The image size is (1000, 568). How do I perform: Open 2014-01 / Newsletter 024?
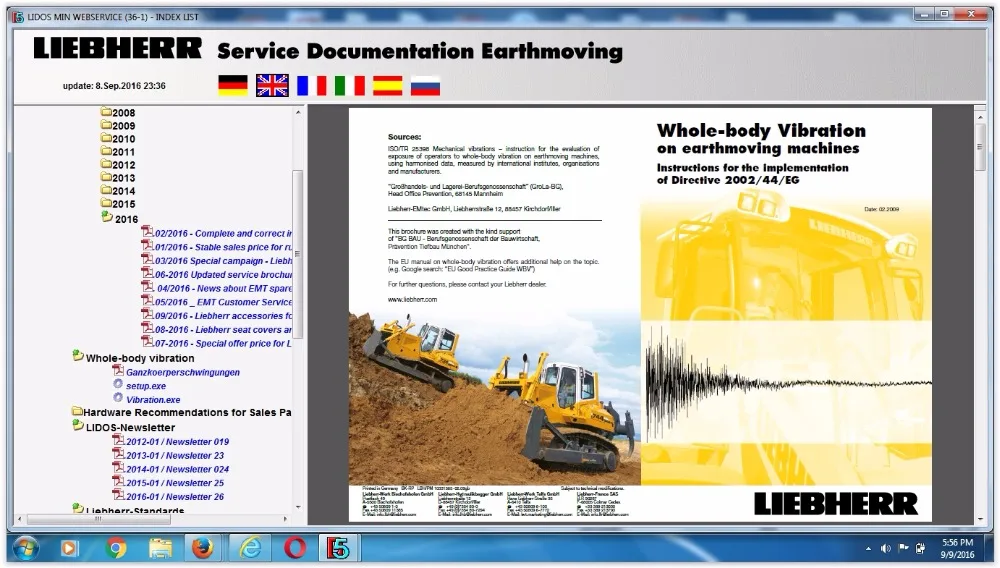[177, 469]
